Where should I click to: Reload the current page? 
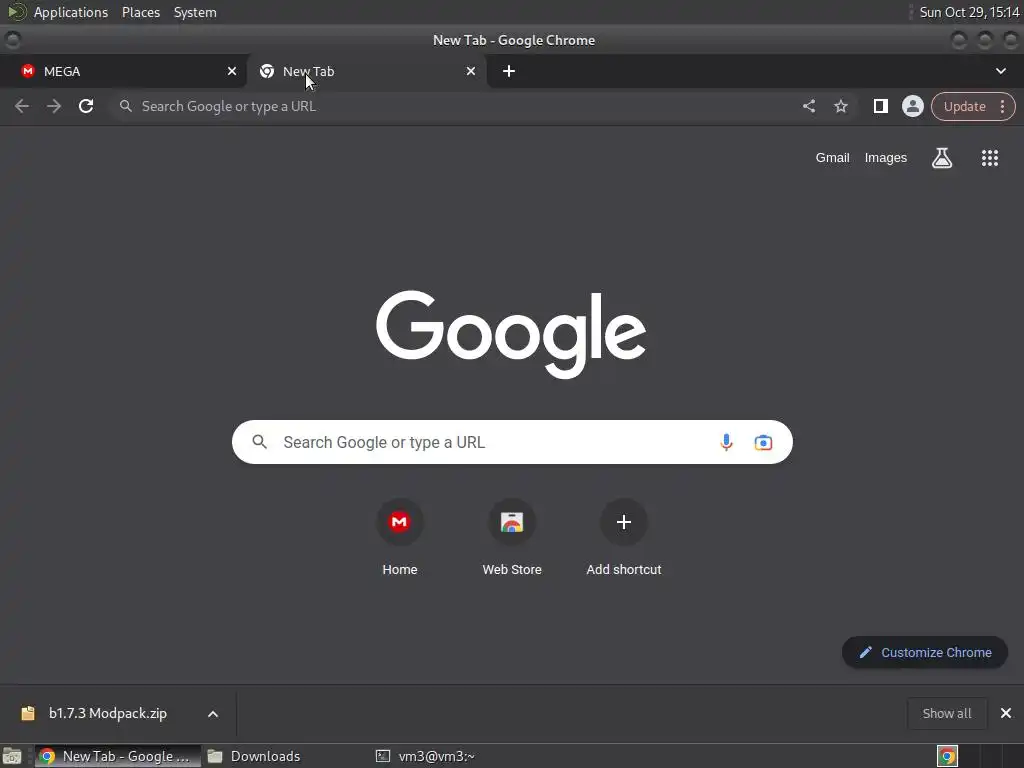(x=86, y=106)
